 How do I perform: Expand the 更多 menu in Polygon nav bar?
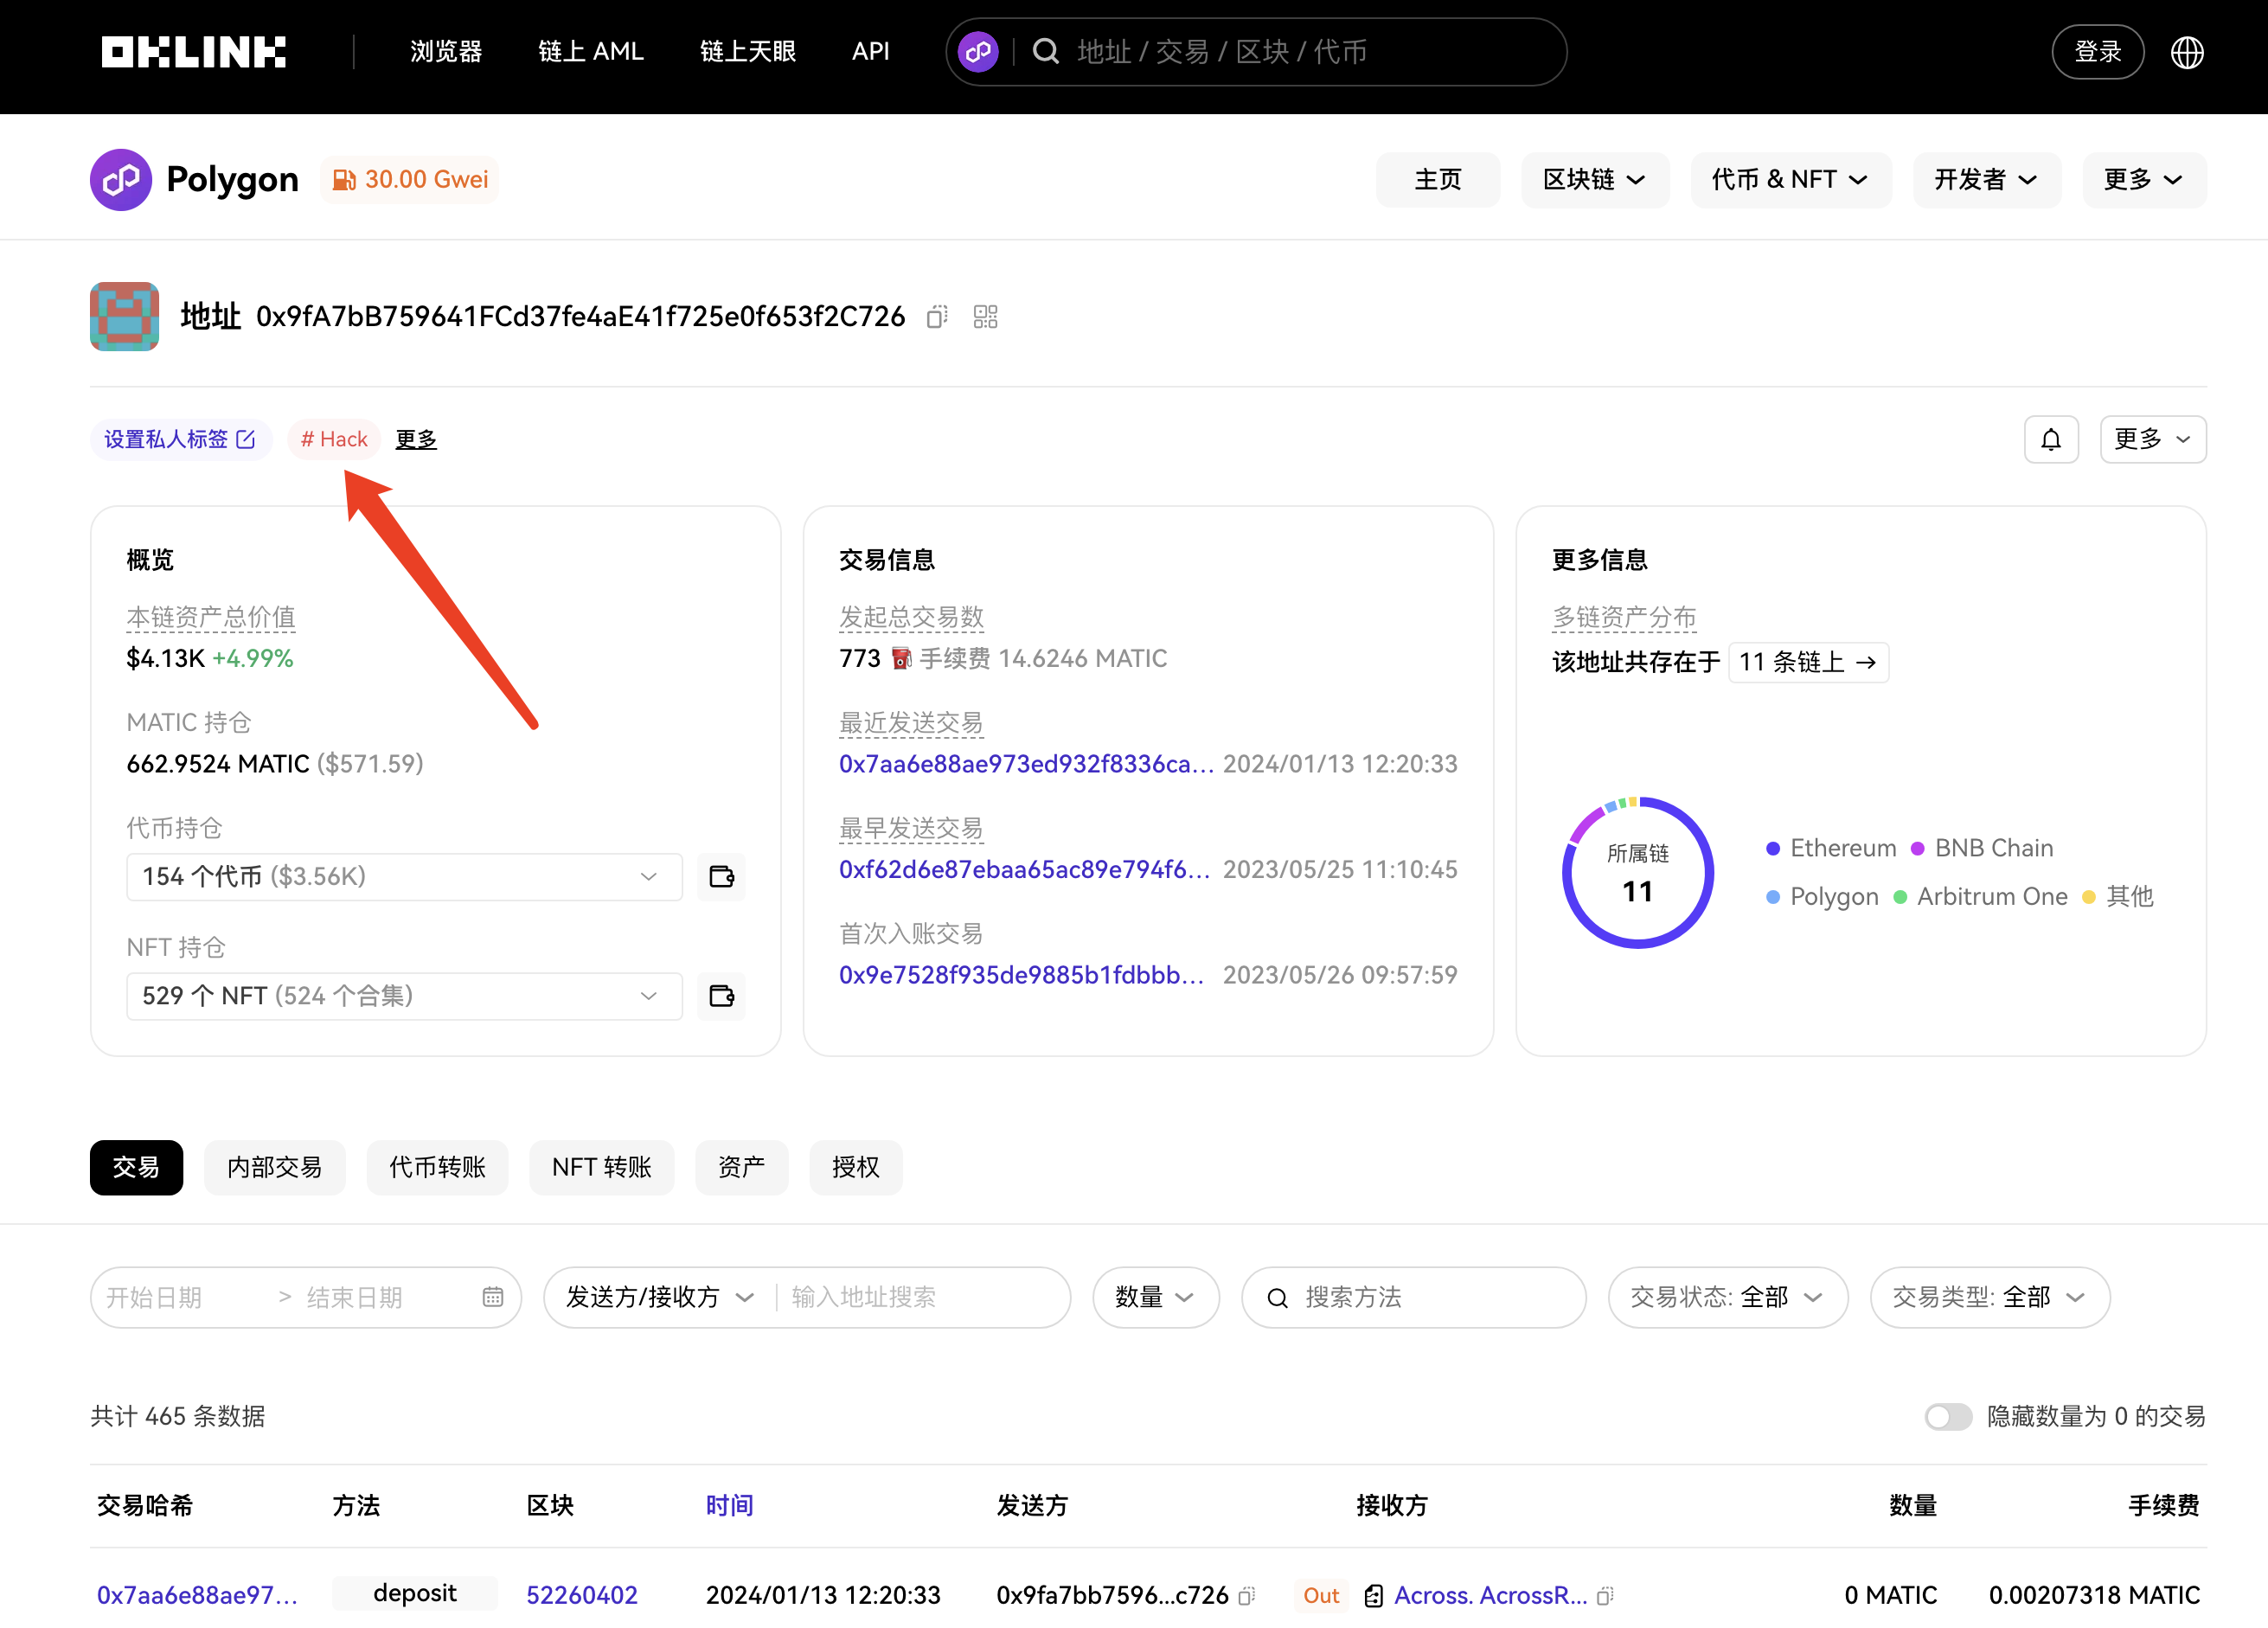tap(2144, 180)
